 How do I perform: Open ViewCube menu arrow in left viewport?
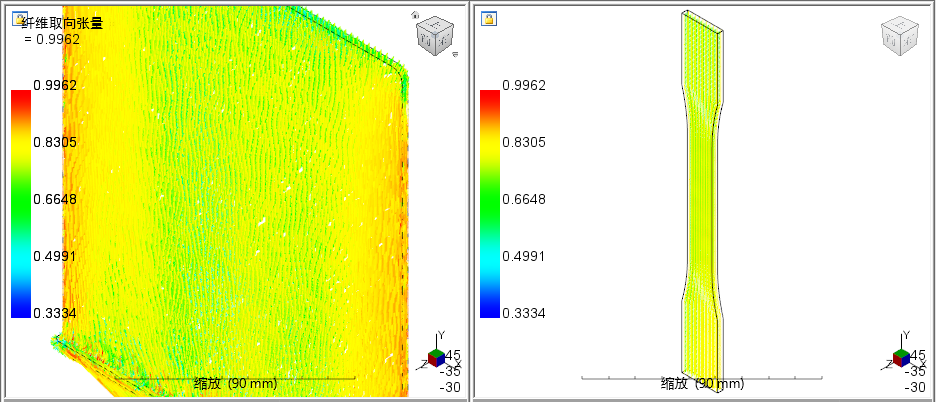pyautogui.click(x=455, y=54)
